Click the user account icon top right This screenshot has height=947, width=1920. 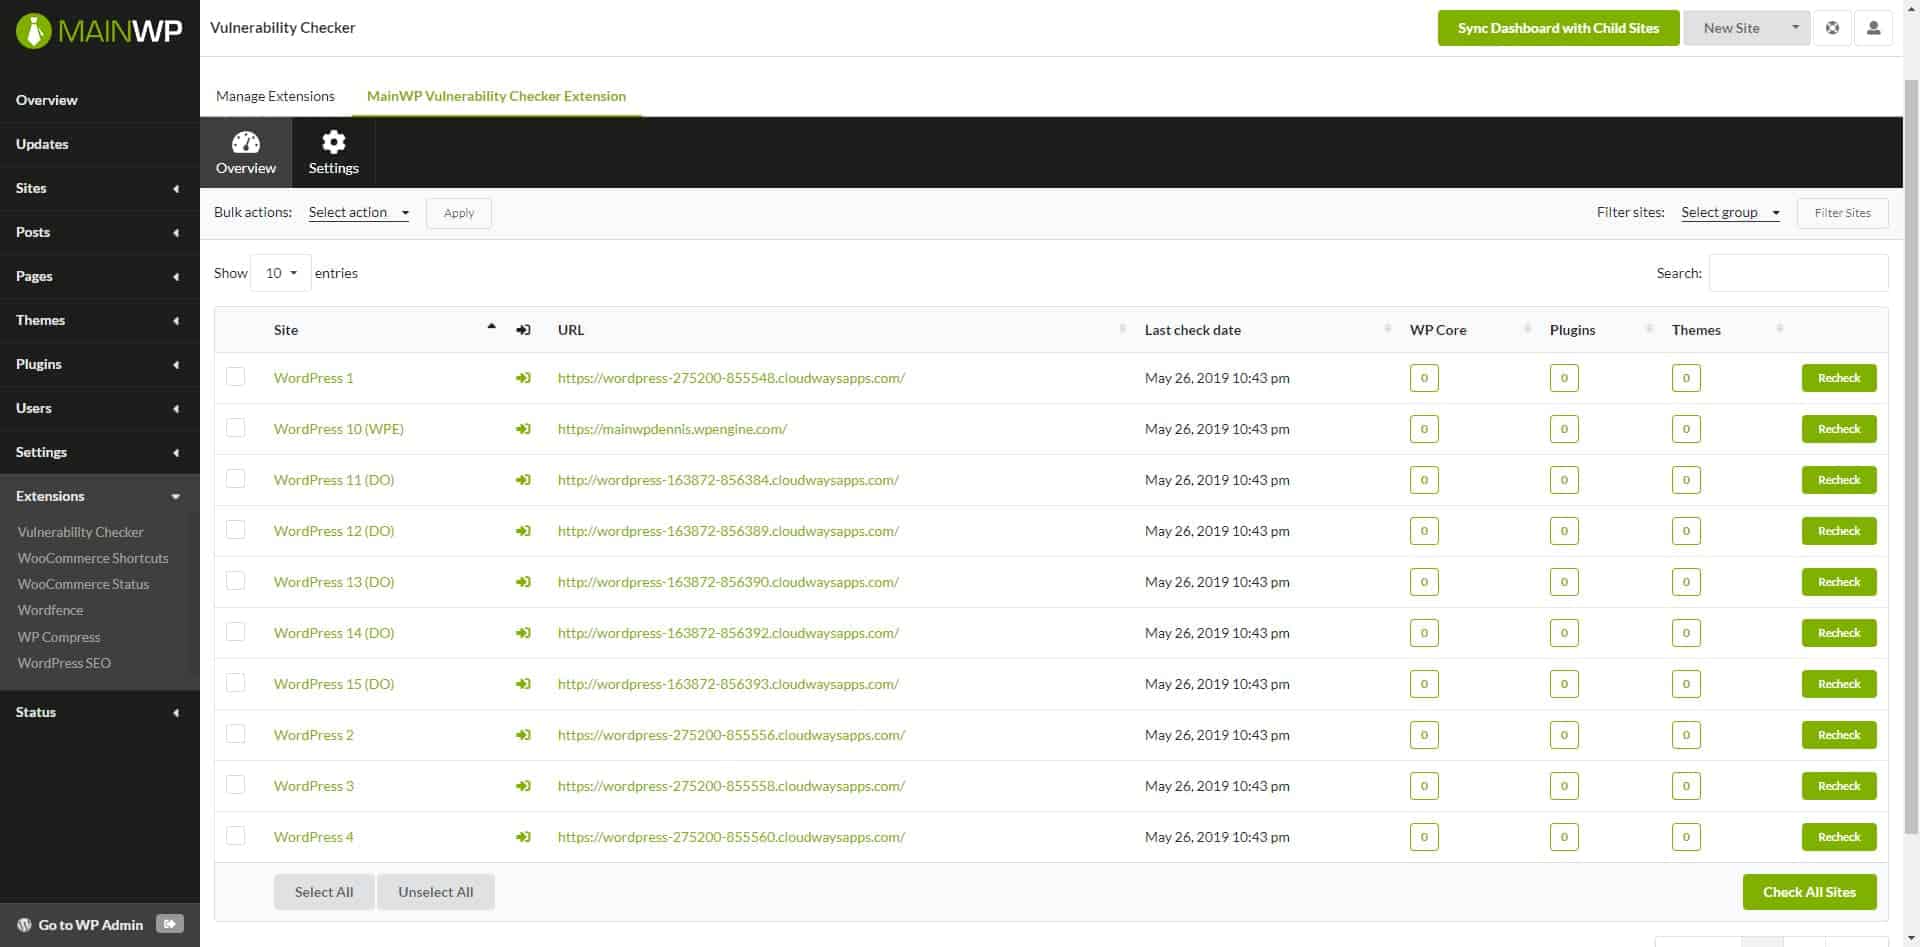[x=1872, y=27]
